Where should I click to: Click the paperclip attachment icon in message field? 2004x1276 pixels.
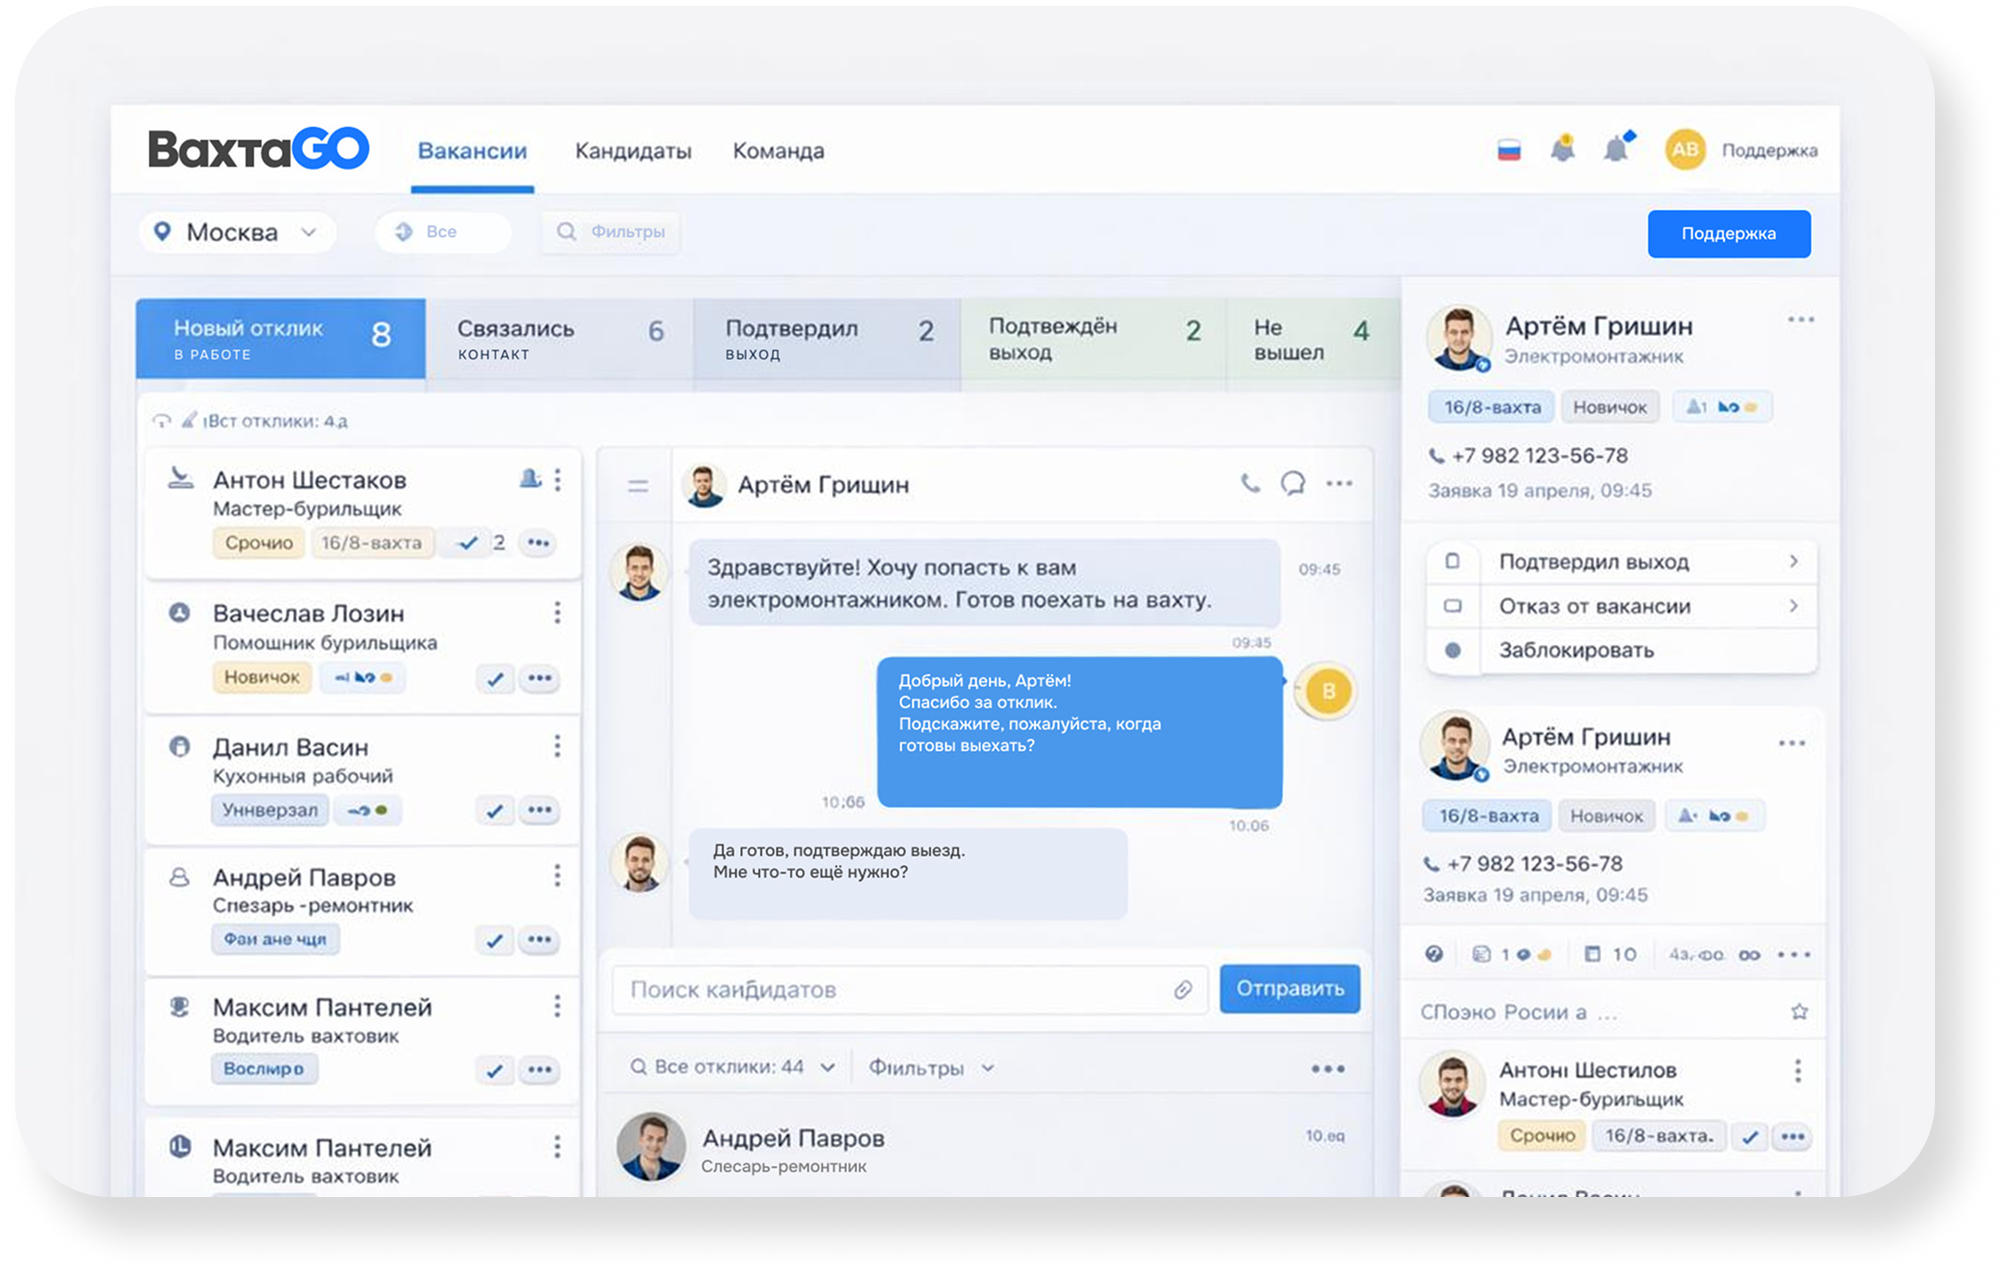point(1181,989)
